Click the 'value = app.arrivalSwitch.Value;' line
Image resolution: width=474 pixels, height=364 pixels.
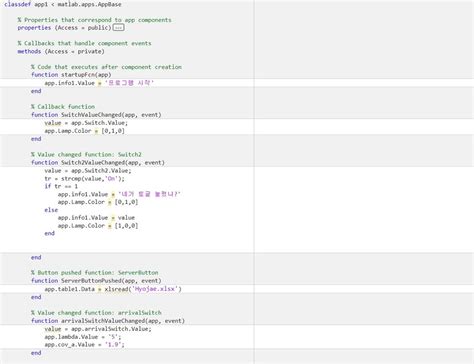coord(98,329)
